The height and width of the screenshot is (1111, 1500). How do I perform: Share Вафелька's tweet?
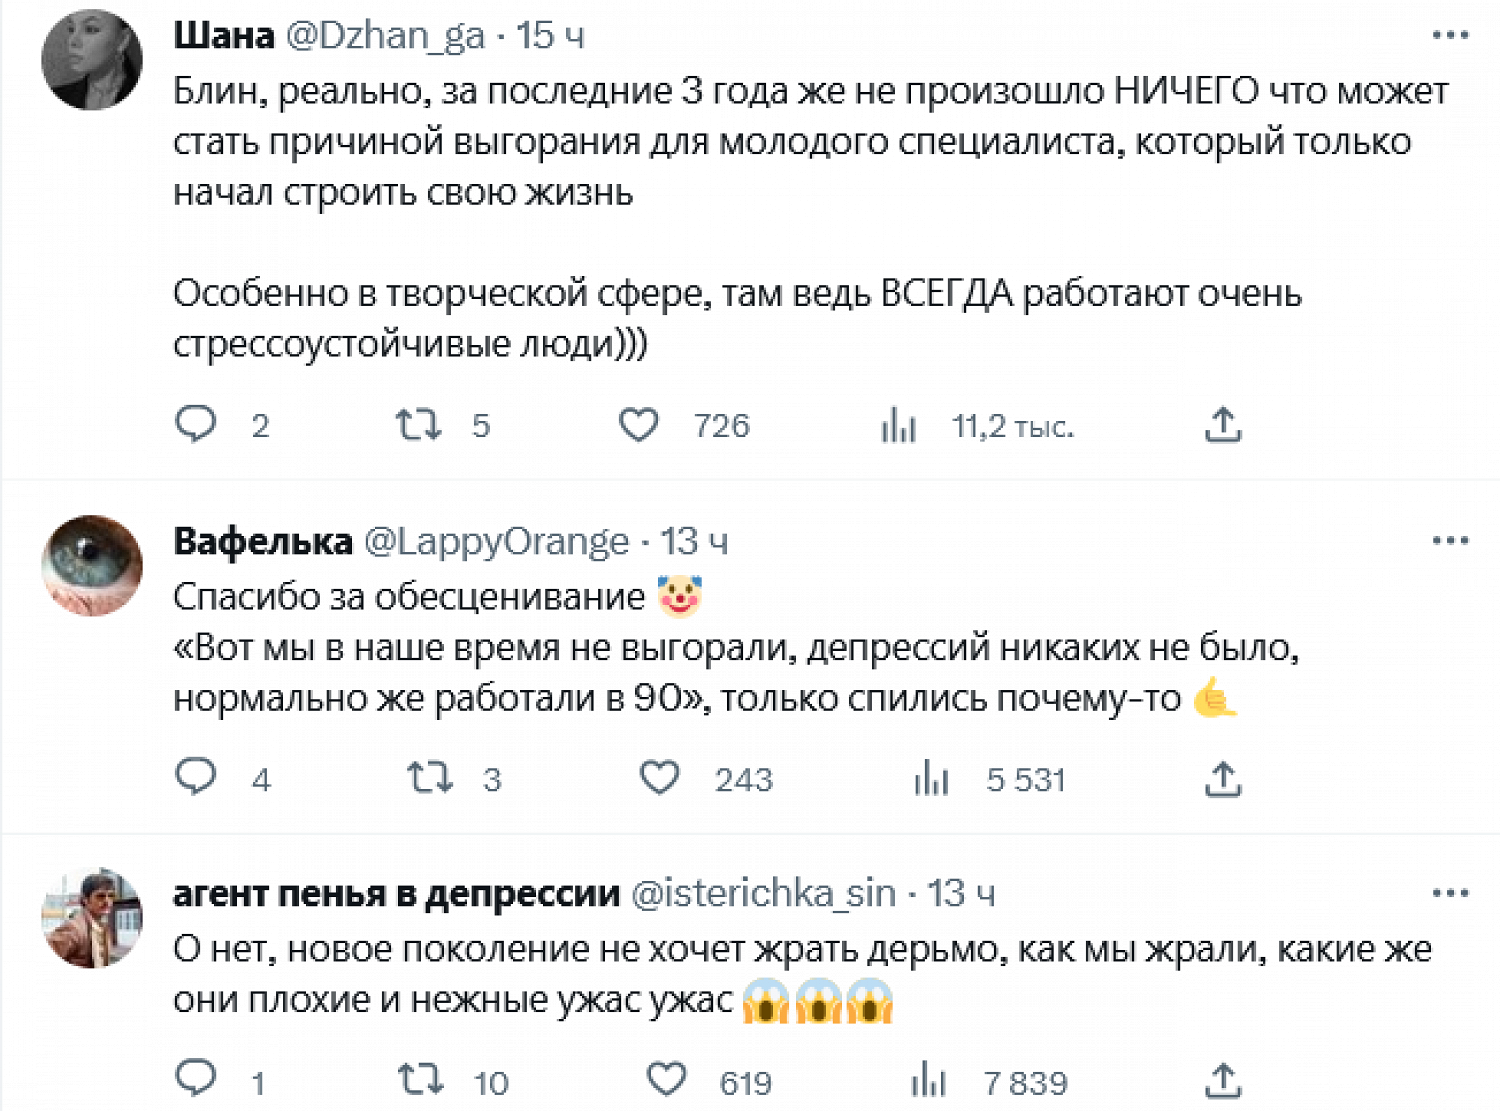point(1223,779)
